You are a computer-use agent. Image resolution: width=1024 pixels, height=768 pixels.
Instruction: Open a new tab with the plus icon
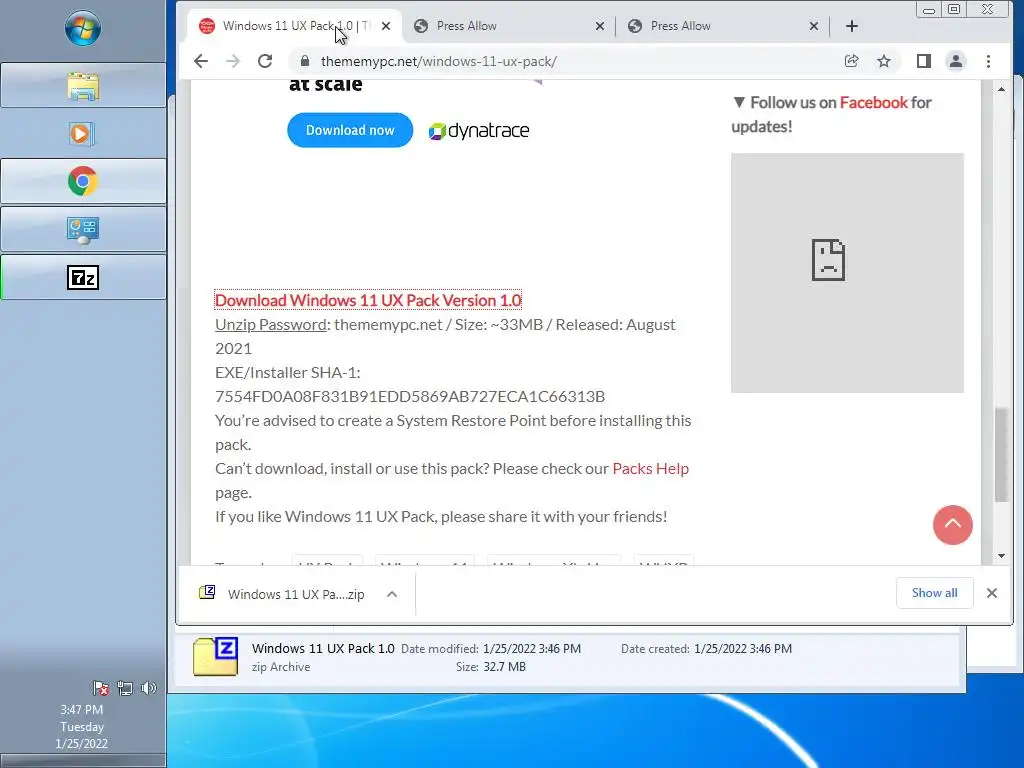click(852, 26)
